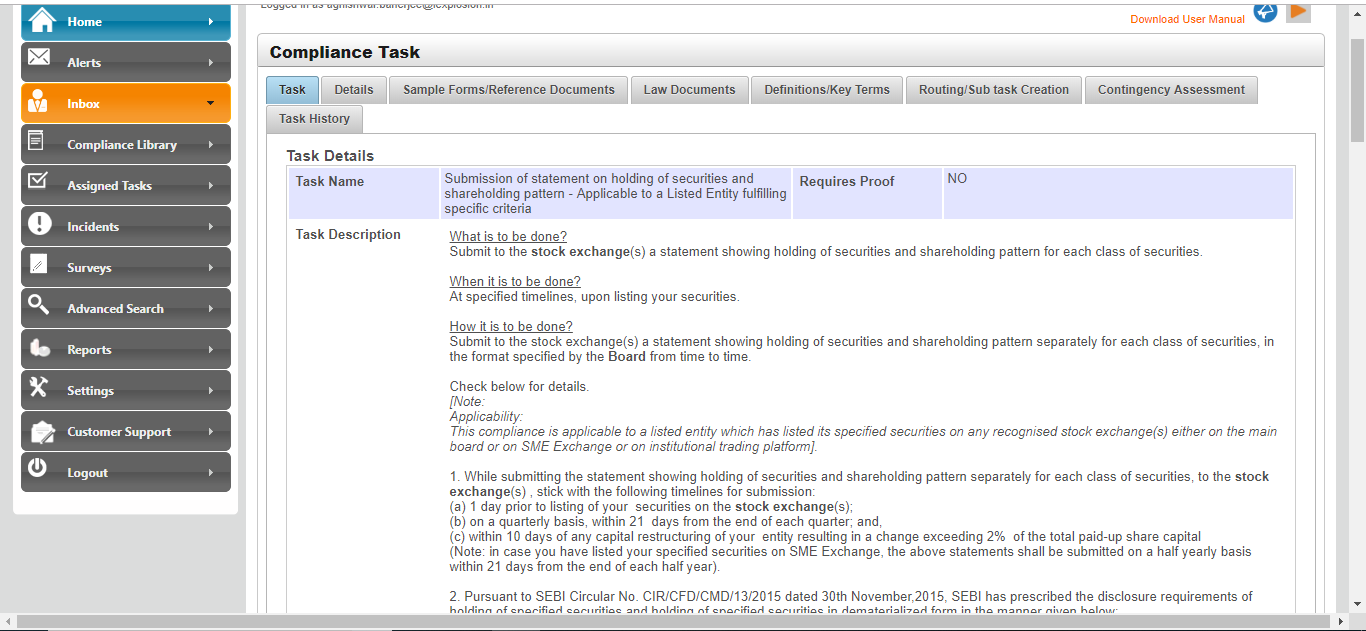1366x631 pixels.
Task: Open the Surveys menu item
Action: pos(125,267)
